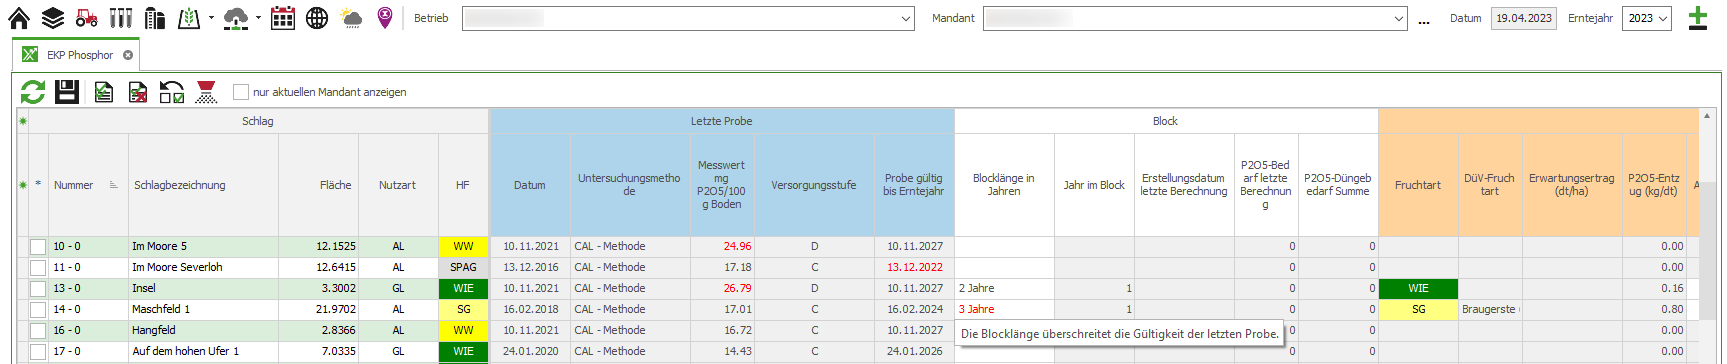Tick the checkbox for row 11 - 0
1727x364 pixels.
(x=38, y=268)
